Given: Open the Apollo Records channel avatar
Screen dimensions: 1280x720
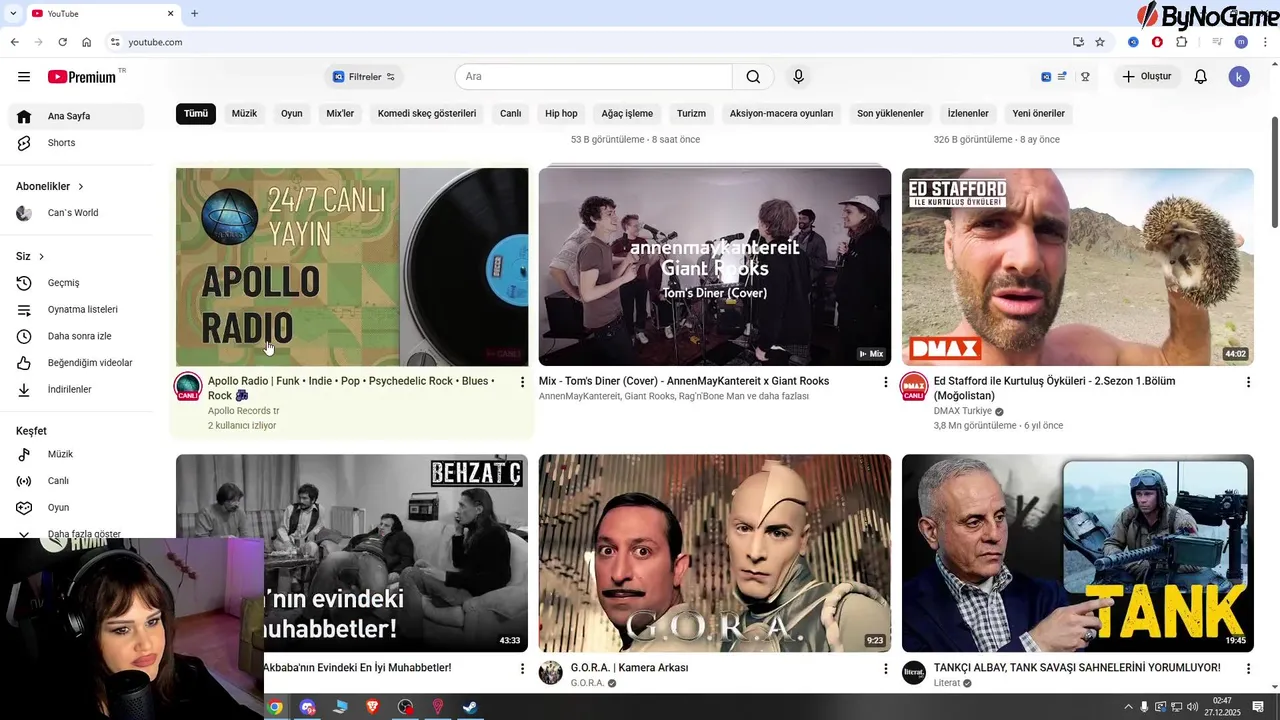Looking at the screenshot, I should (x=188, y=386).
